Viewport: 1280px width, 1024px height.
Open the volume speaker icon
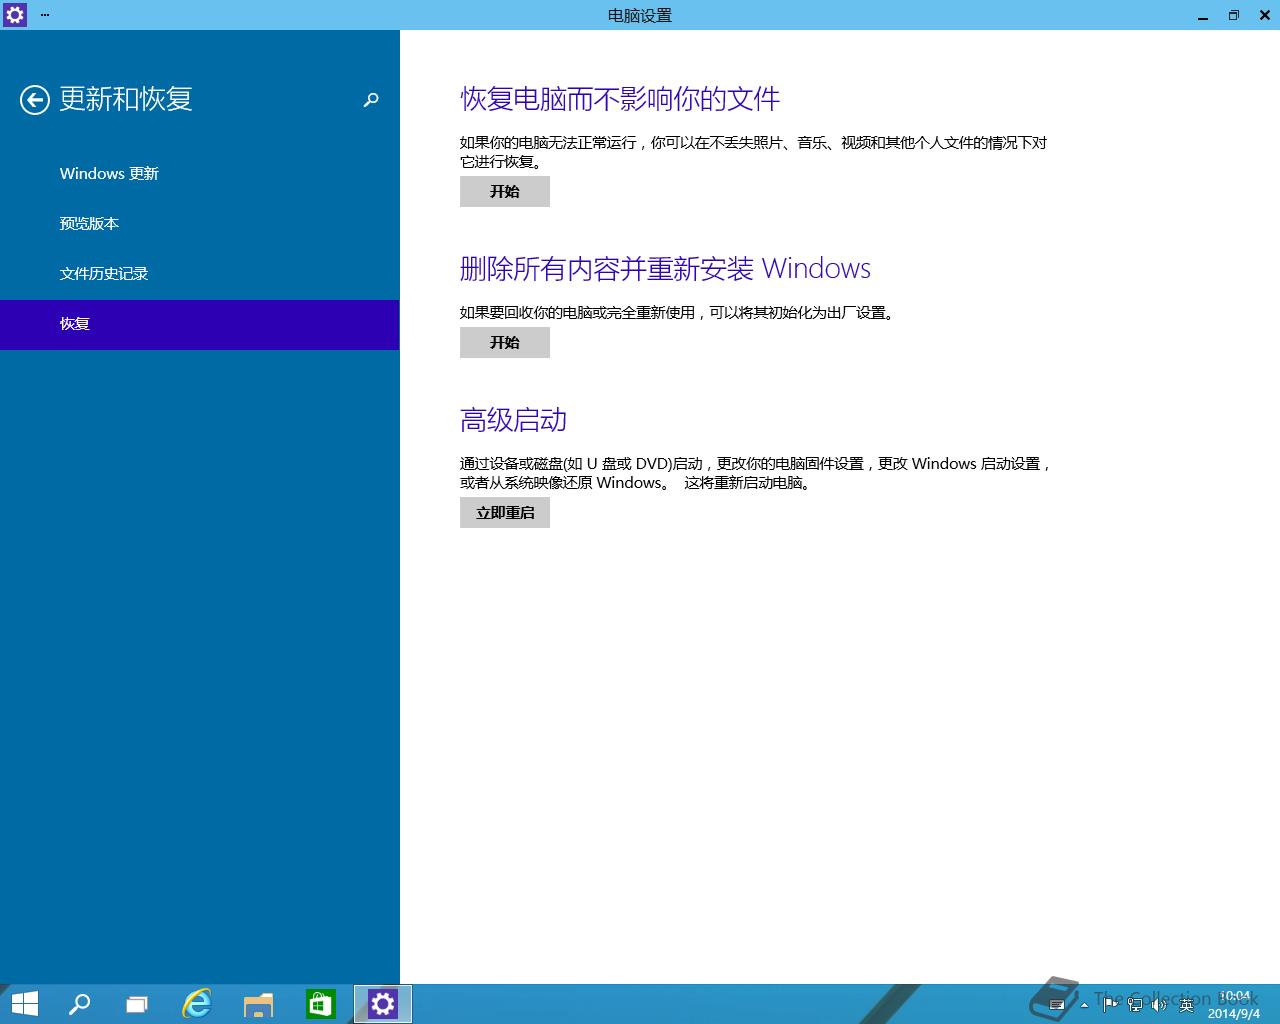(1160, 1004)
